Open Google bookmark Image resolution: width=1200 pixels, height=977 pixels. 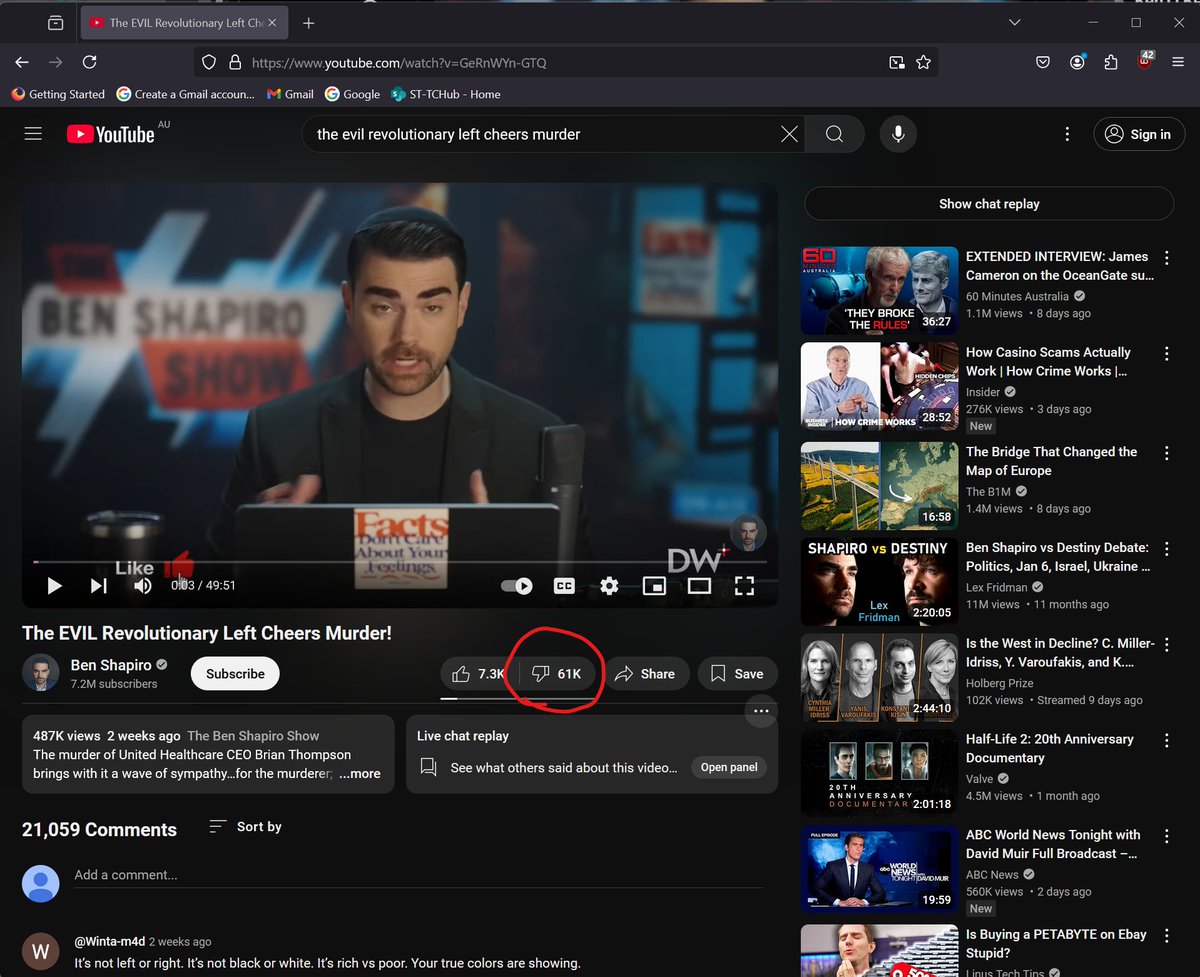tap(351, 94)
